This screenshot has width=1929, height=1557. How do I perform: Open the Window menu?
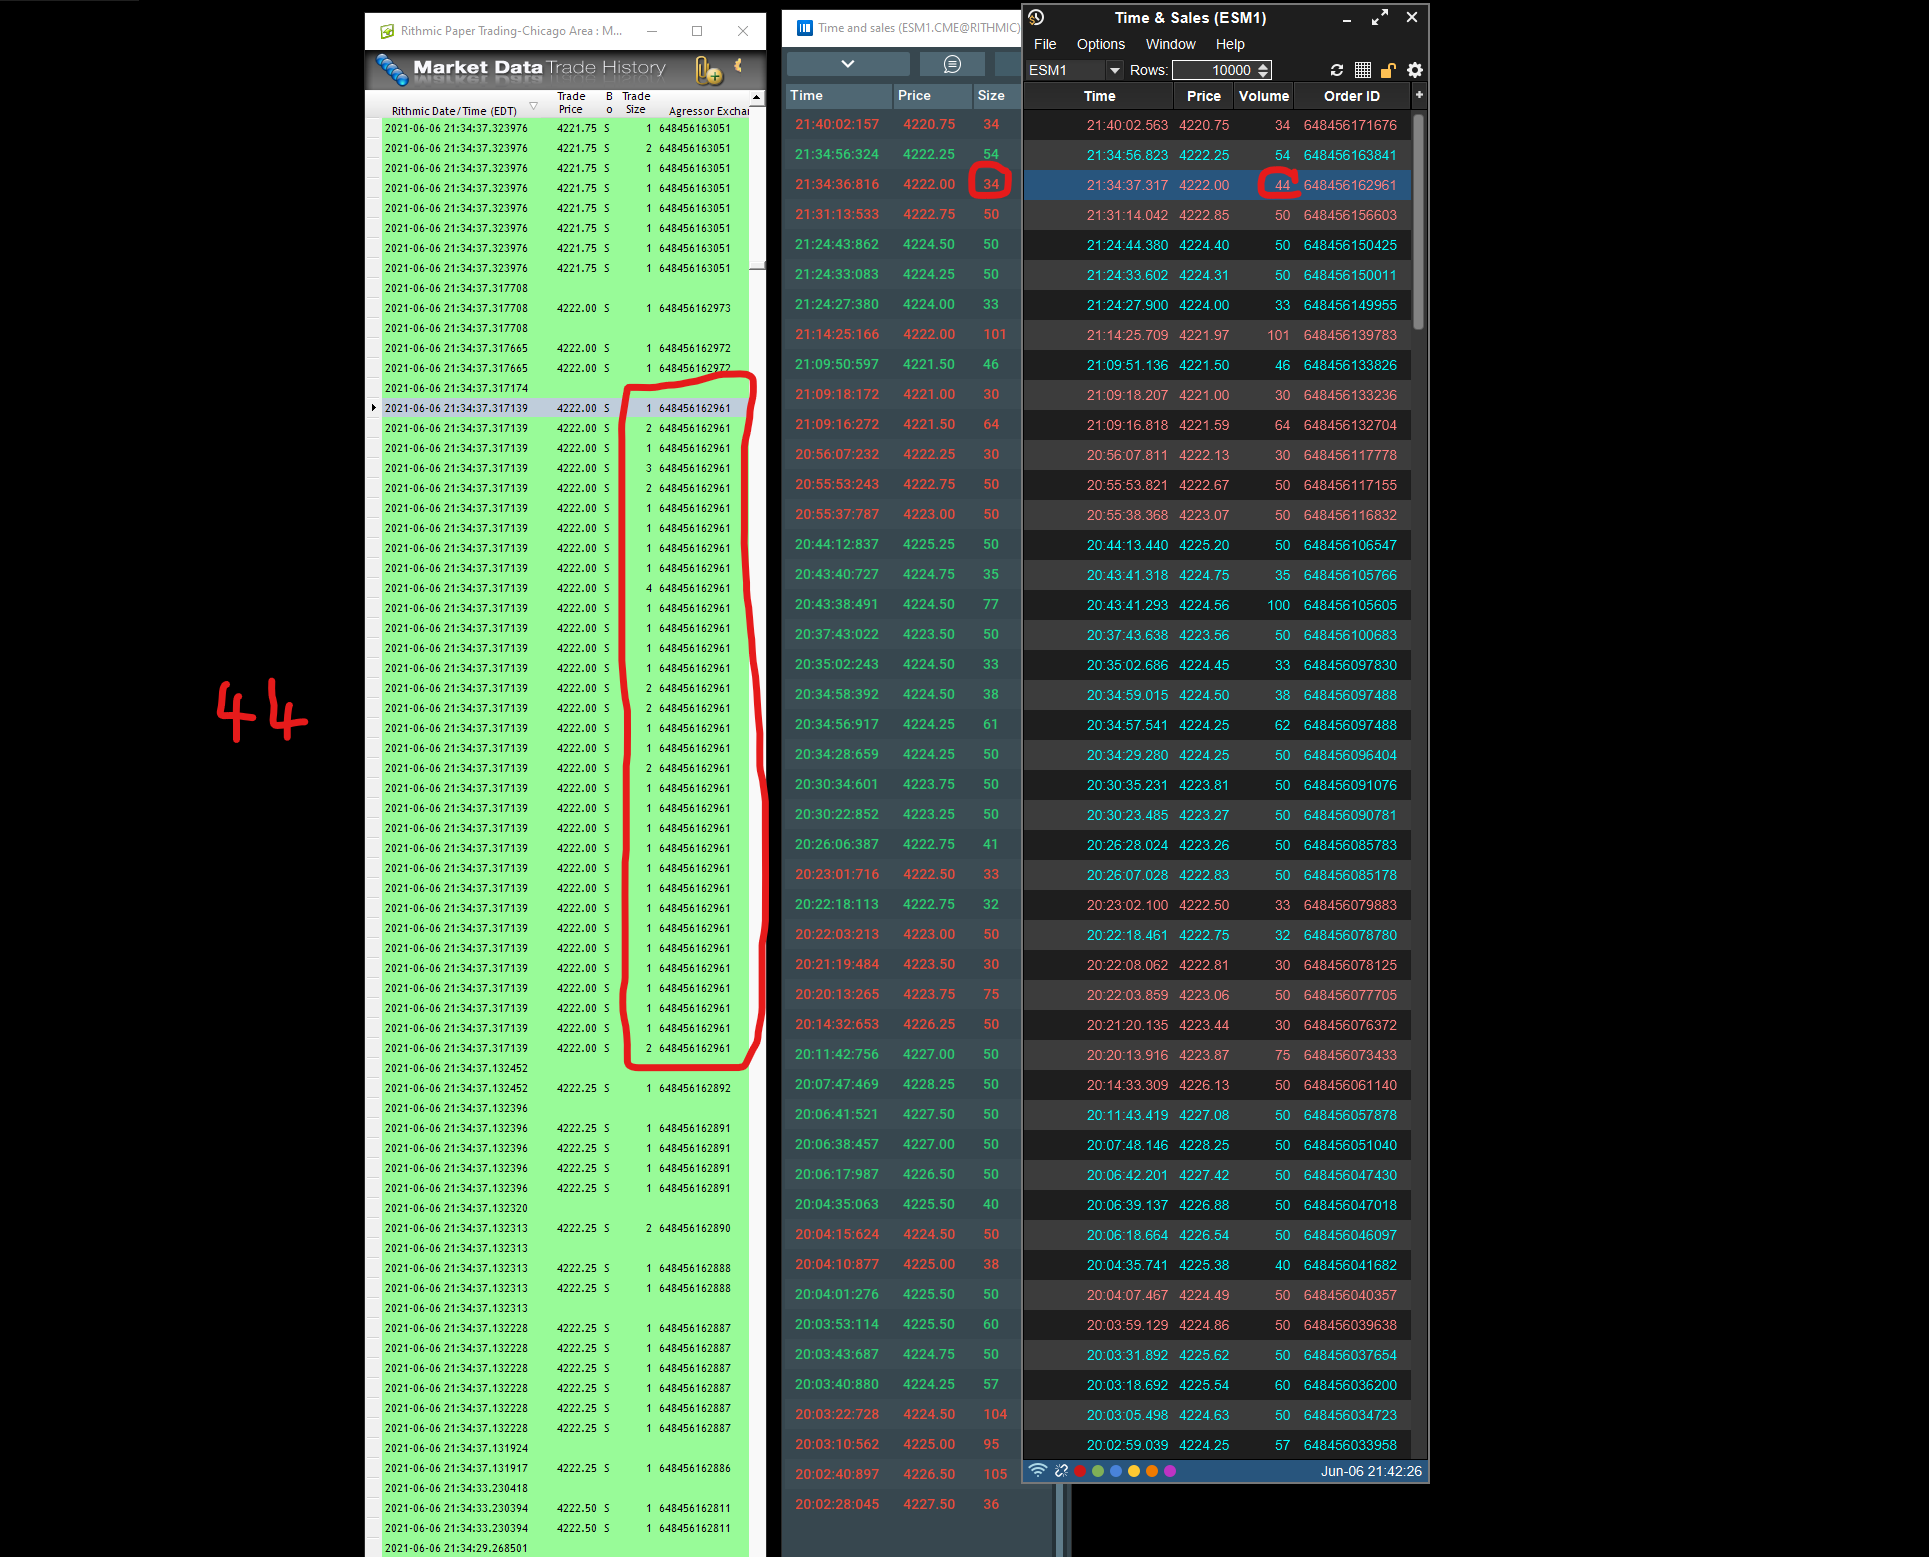click(1170, 44)
